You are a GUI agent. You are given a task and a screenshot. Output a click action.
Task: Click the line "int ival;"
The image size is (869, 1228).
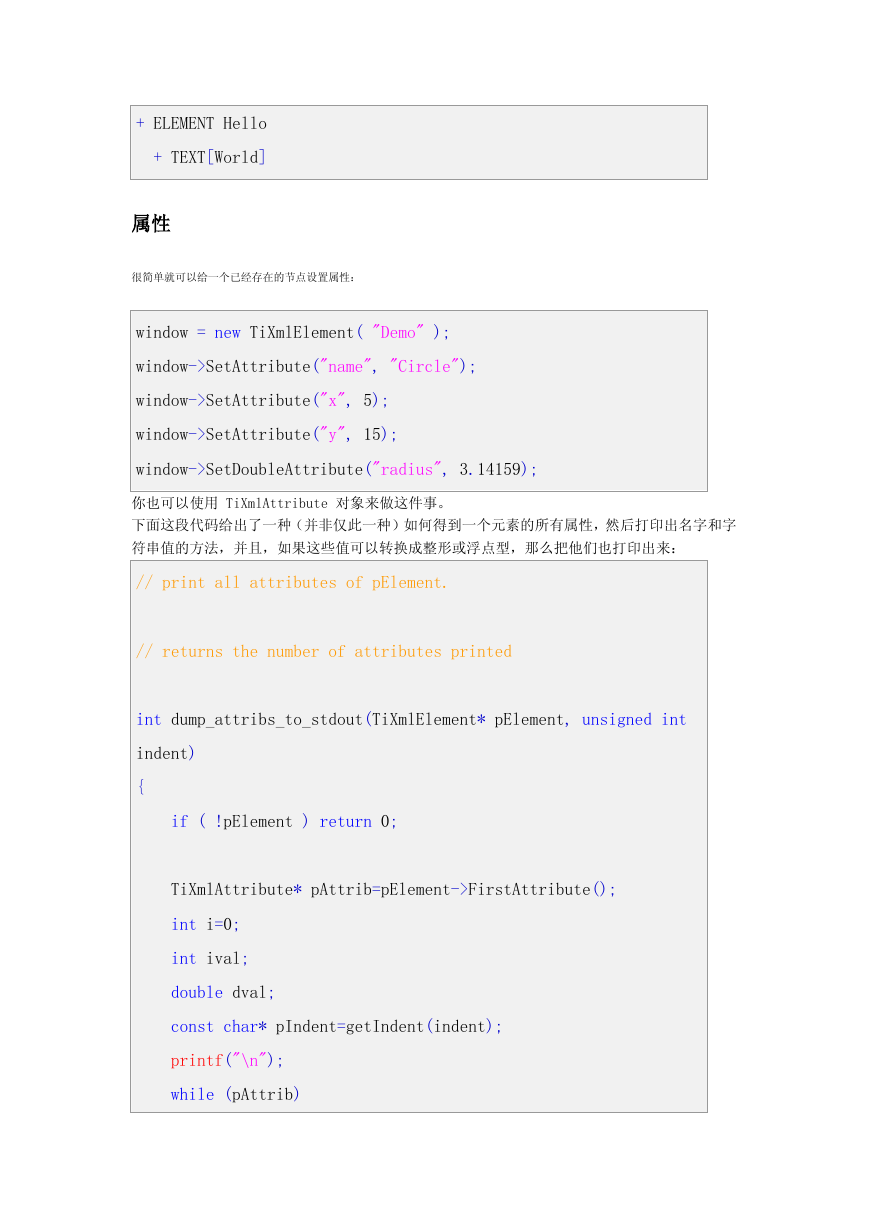pos(210,959)
